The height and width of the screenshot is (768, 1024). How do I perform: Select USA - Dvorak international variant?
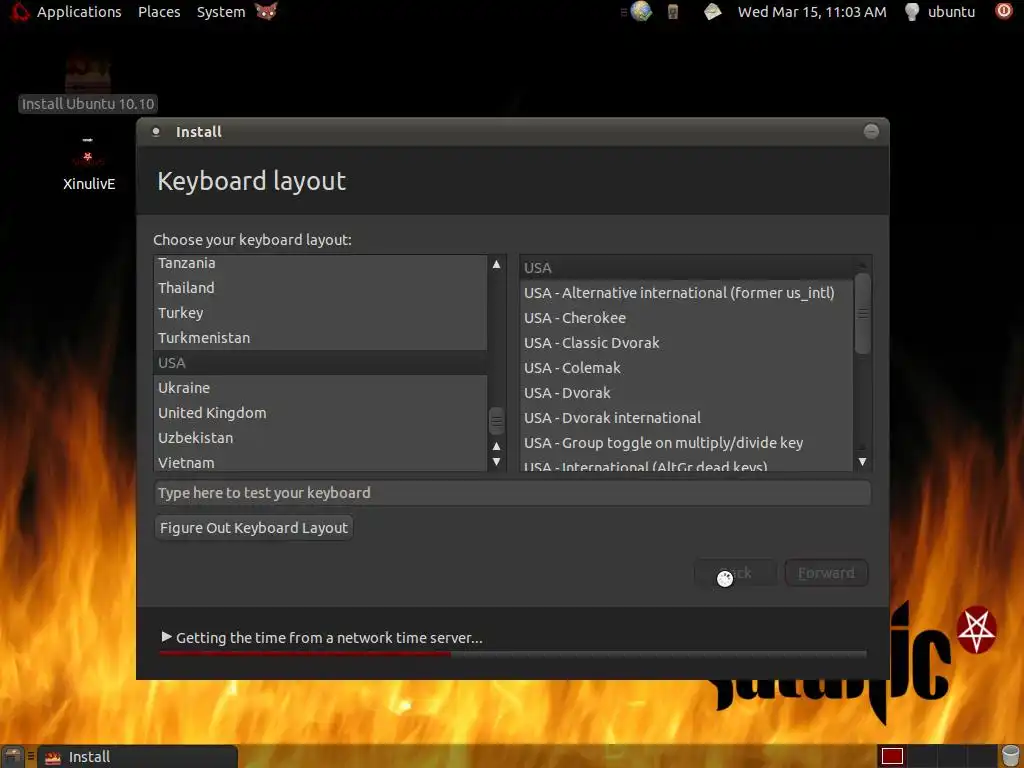[686, 418]
